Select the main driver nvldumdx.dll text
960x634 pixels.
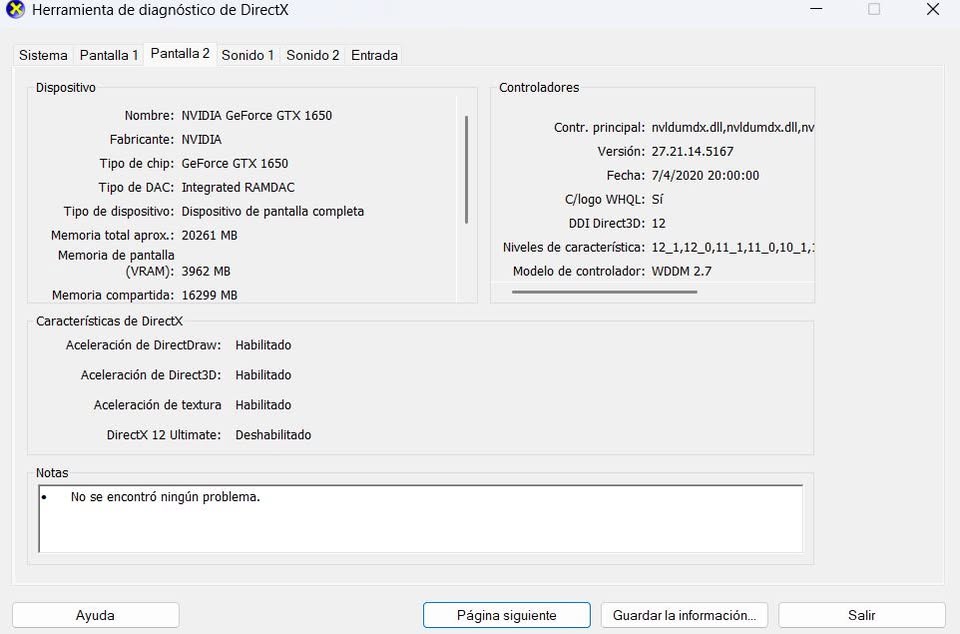732,127
